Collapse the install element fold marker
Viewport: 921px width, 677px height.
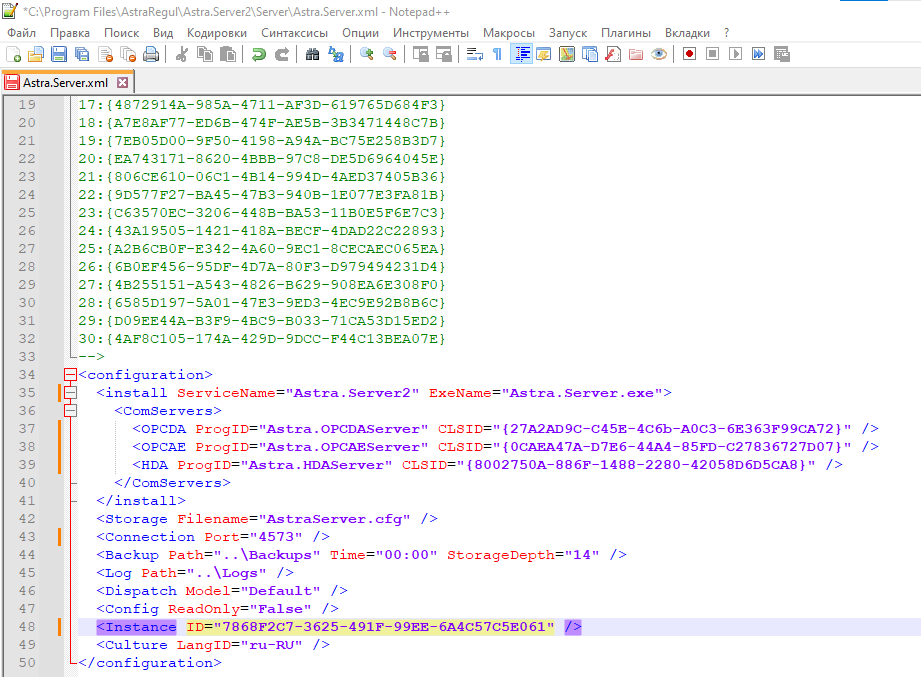pos(70,393)
